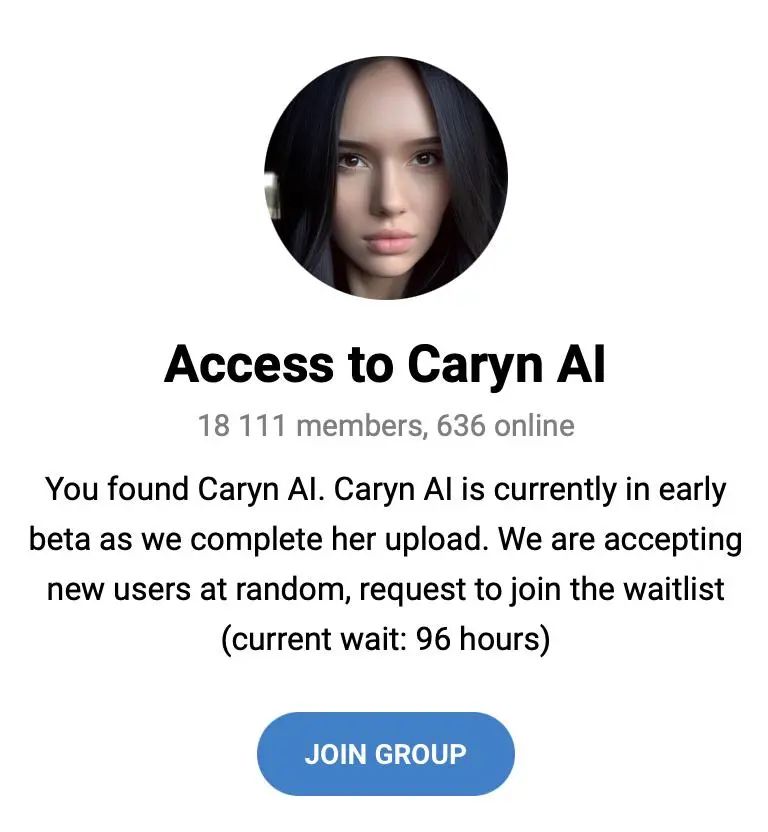This screenshot has height=832, width=768.
Task: Select the word 'Caryn' in title
Action: point(475,366)
